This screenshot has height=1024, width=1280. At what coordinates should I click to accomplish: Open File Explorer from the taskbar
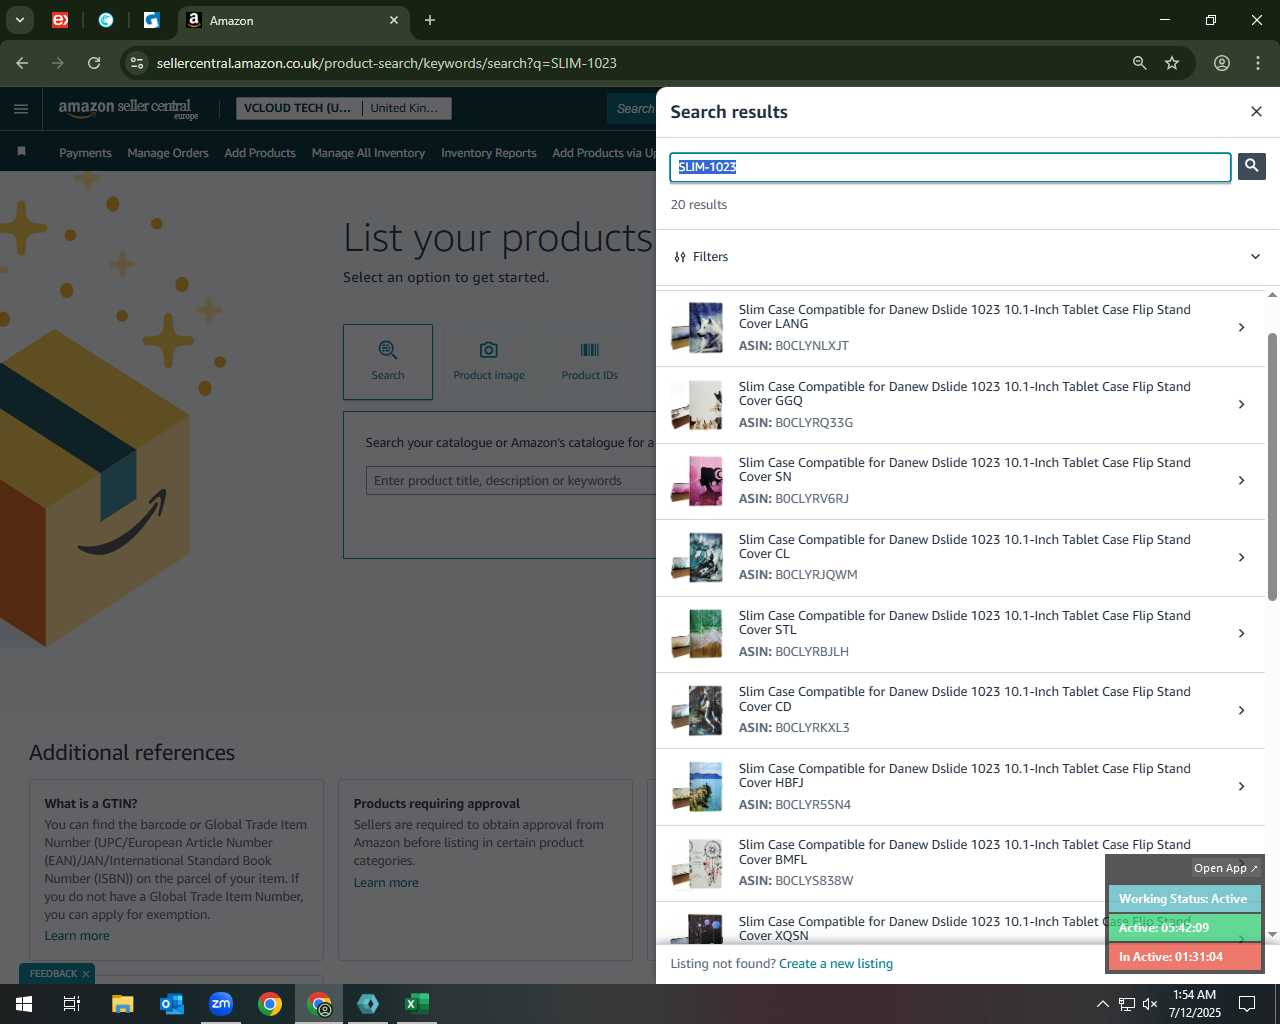122,1004
